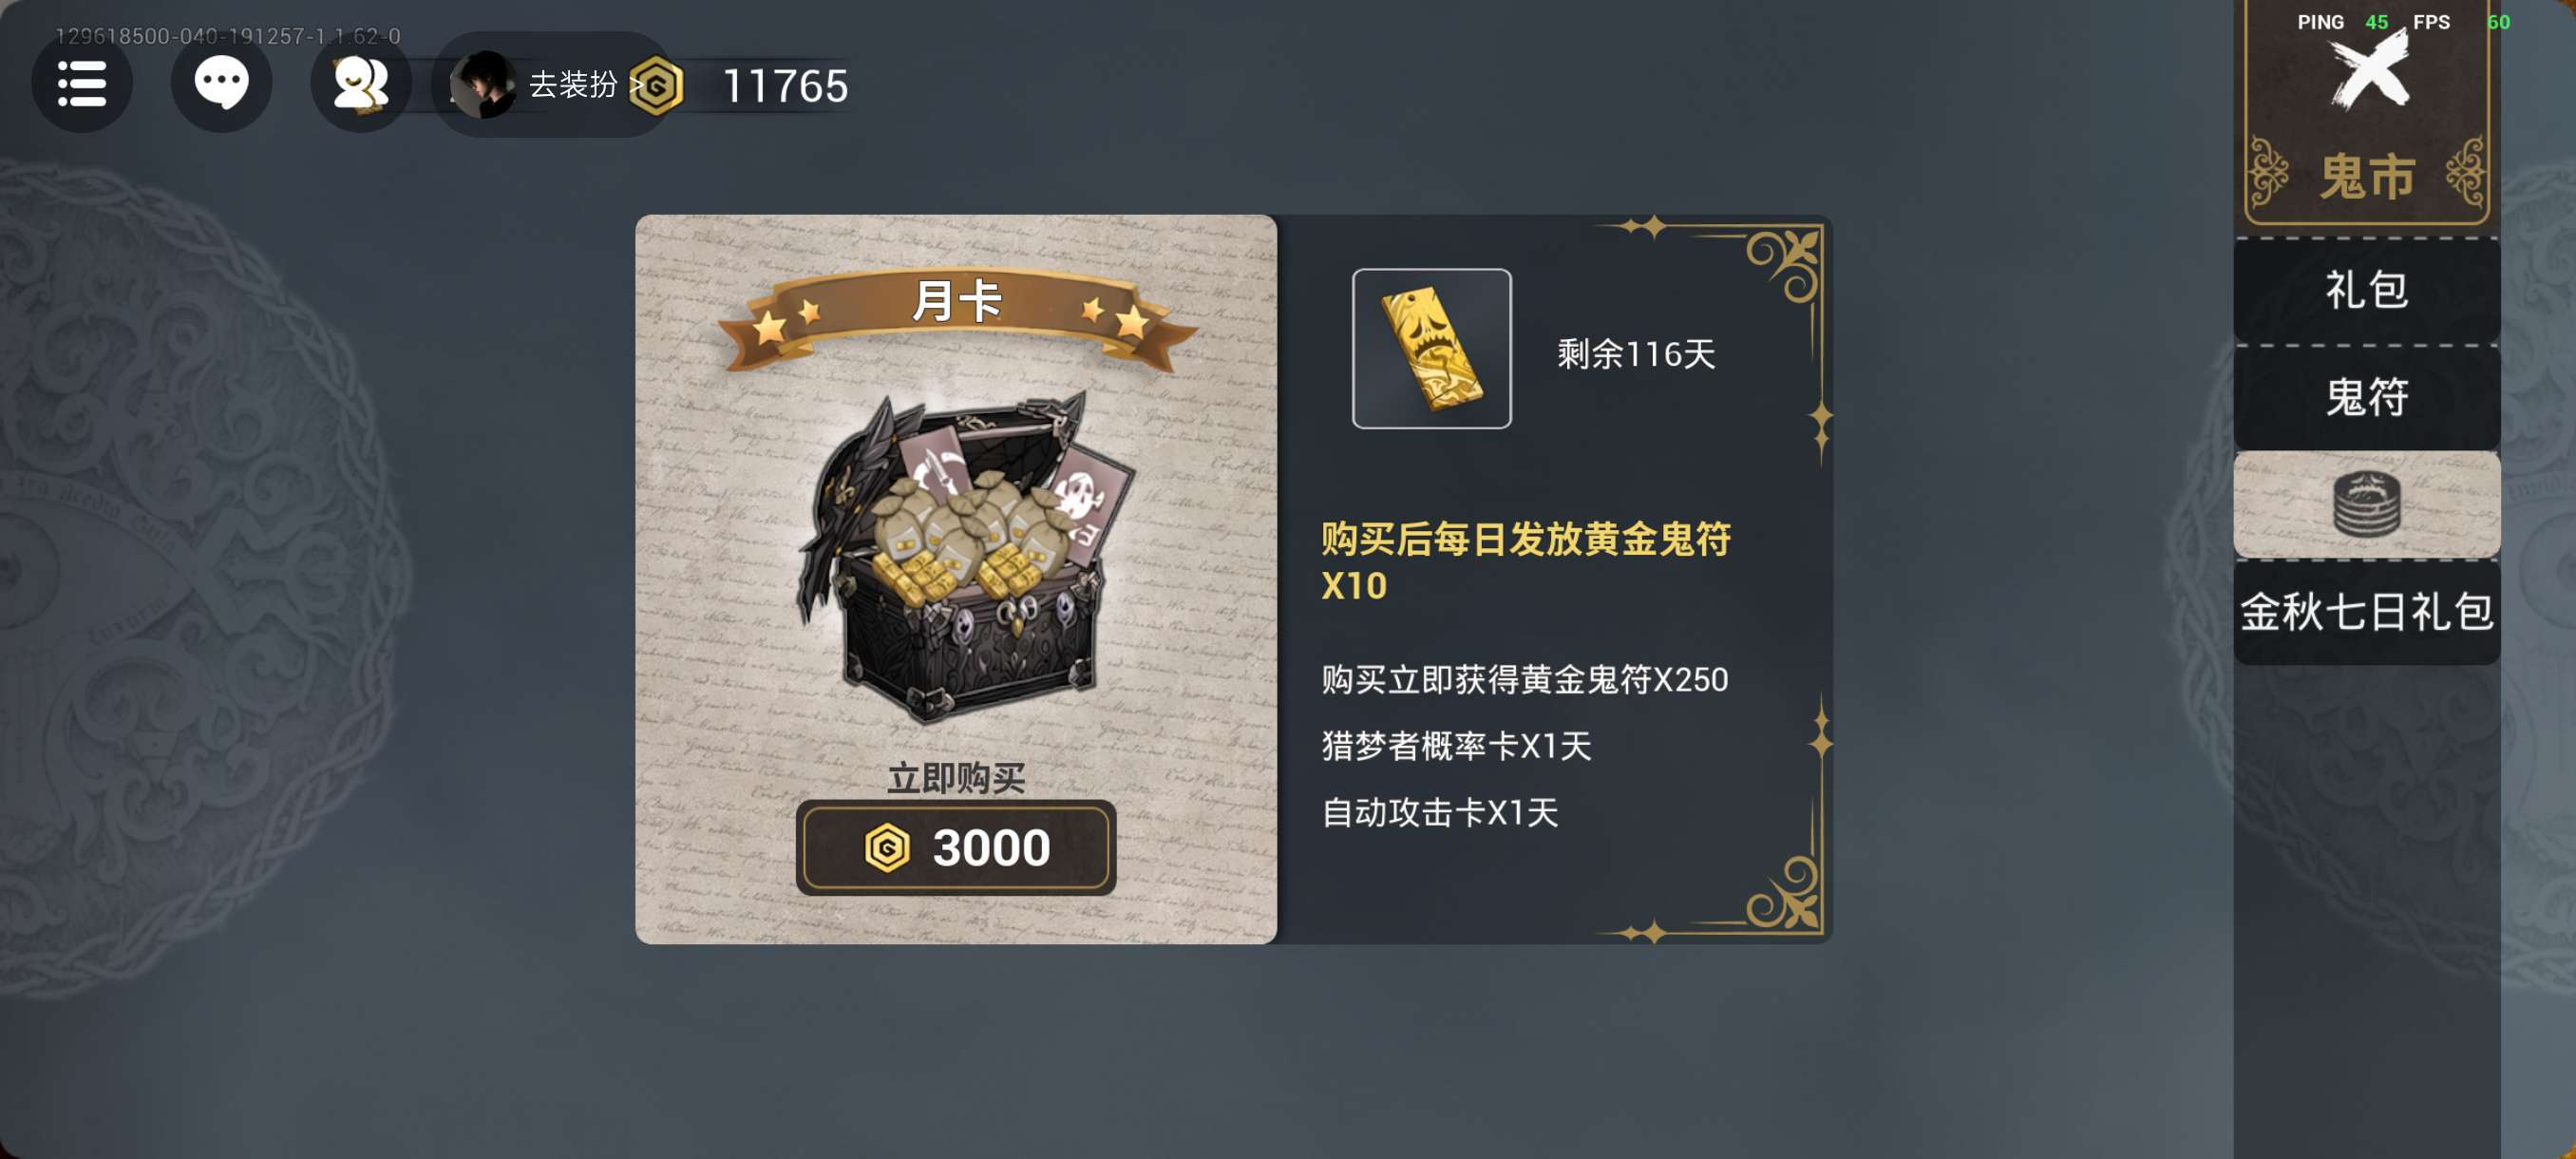Click the 鬼市 title header
Image resolution: width=2576 pixels, height=1159 pixels.
(x=2366, y=176)
